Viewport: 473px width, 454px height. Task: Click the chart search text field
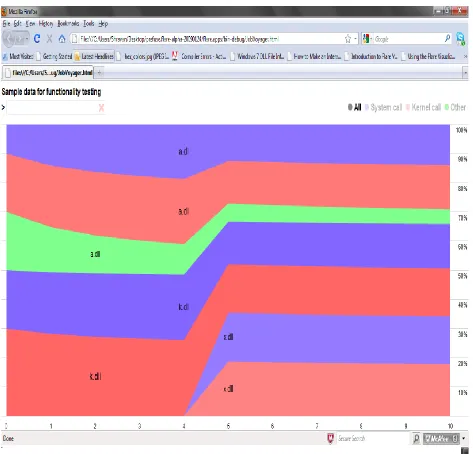coord(52,108)
